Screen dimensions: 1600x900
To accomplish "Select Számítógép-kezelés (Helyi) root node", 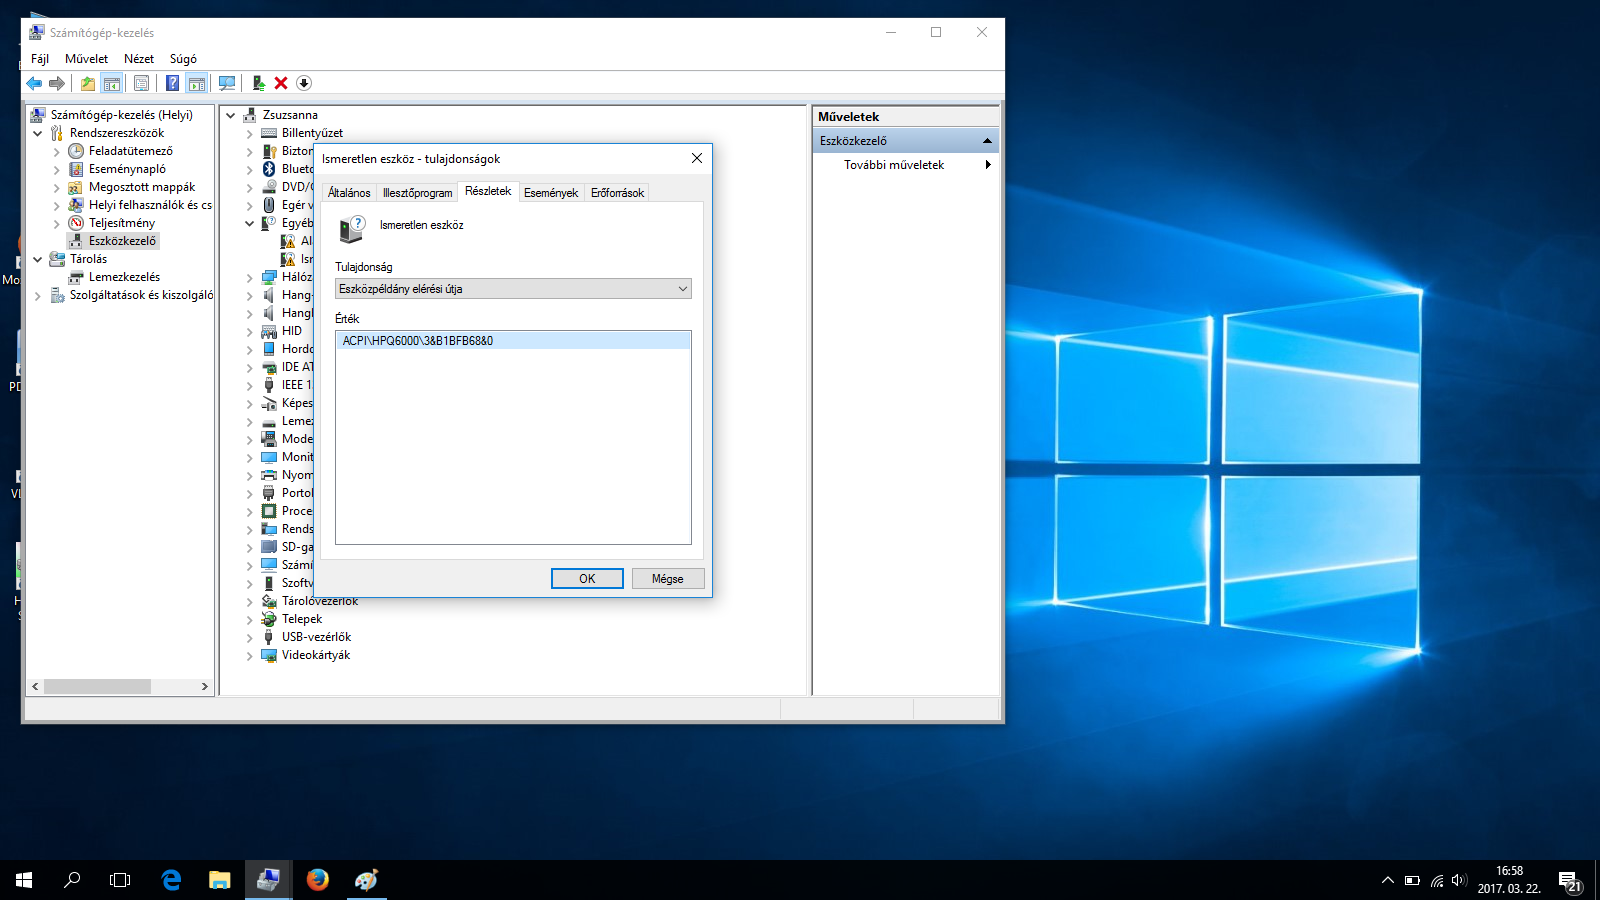I will click(x=122, y=115).
